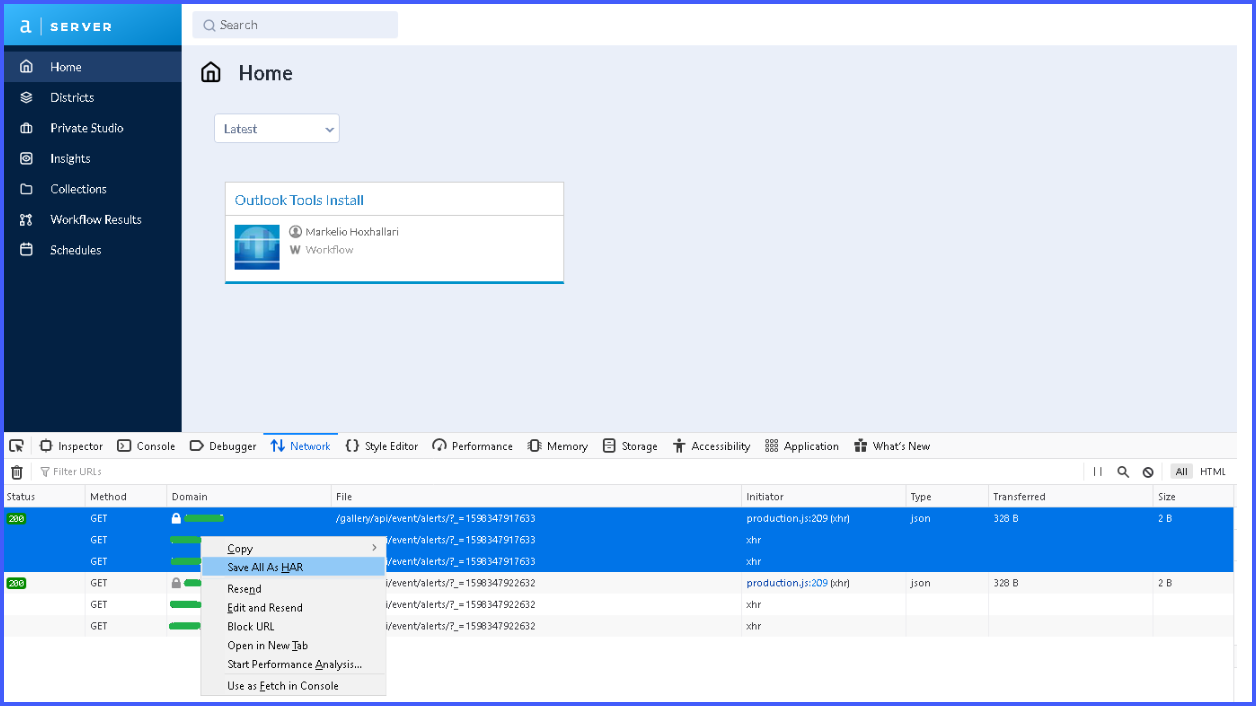The height and width of the screenshot is (706, 1256).
Task: Choose Block URL from context menu
Action: (293, 627)
